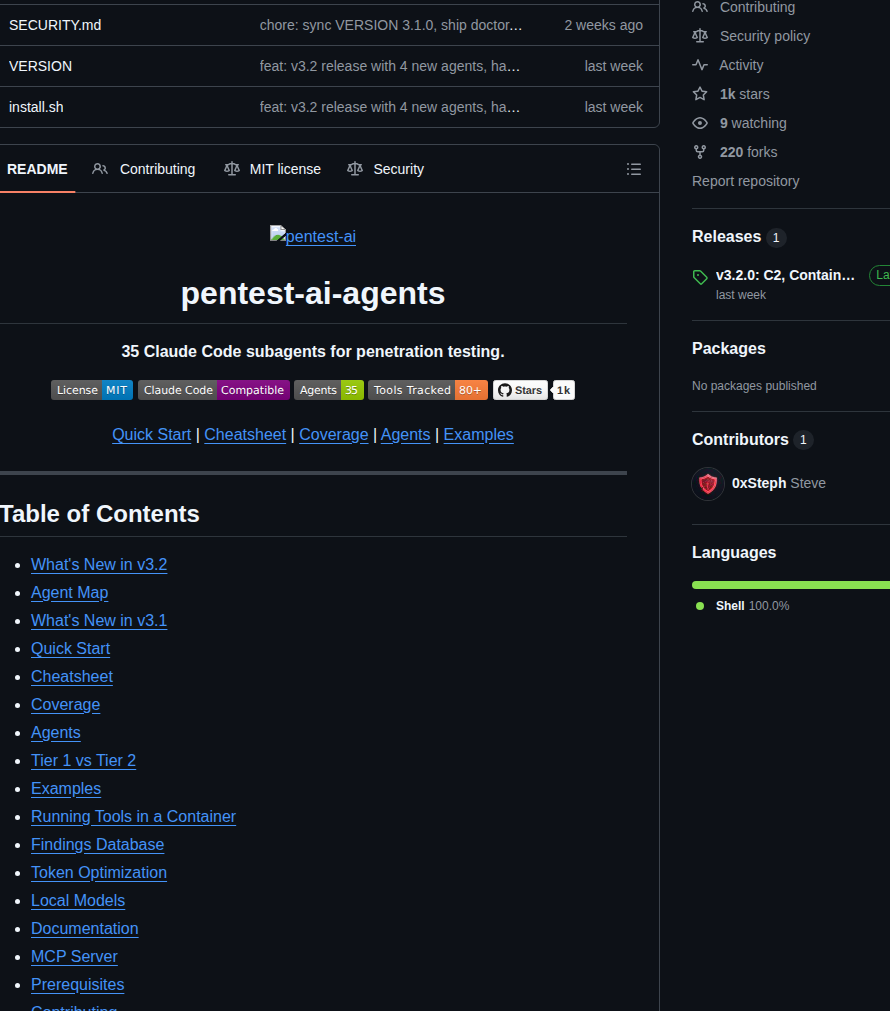Click the tag icon next to v3.2.0 release

pos(700,277)
